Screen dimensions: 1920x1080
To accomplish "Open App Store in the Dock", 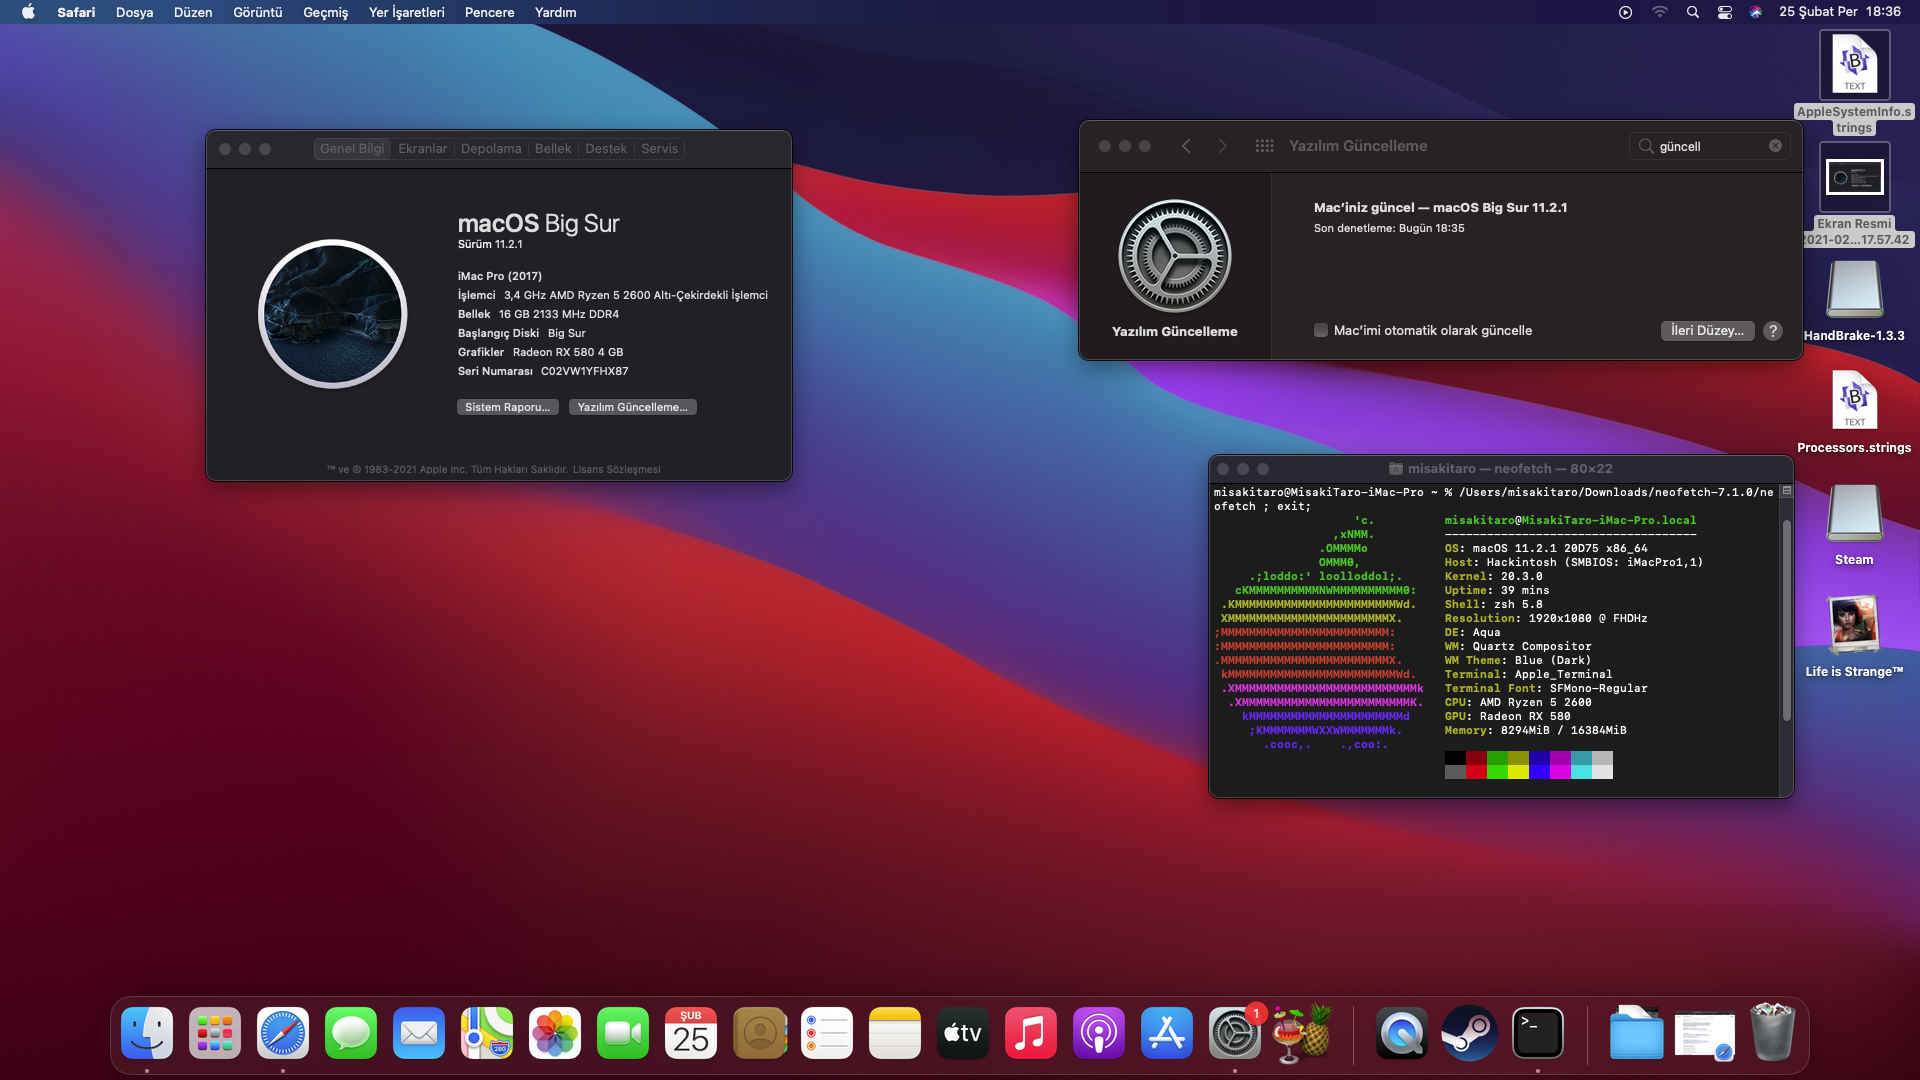I will click(x=1166, y=1033).
